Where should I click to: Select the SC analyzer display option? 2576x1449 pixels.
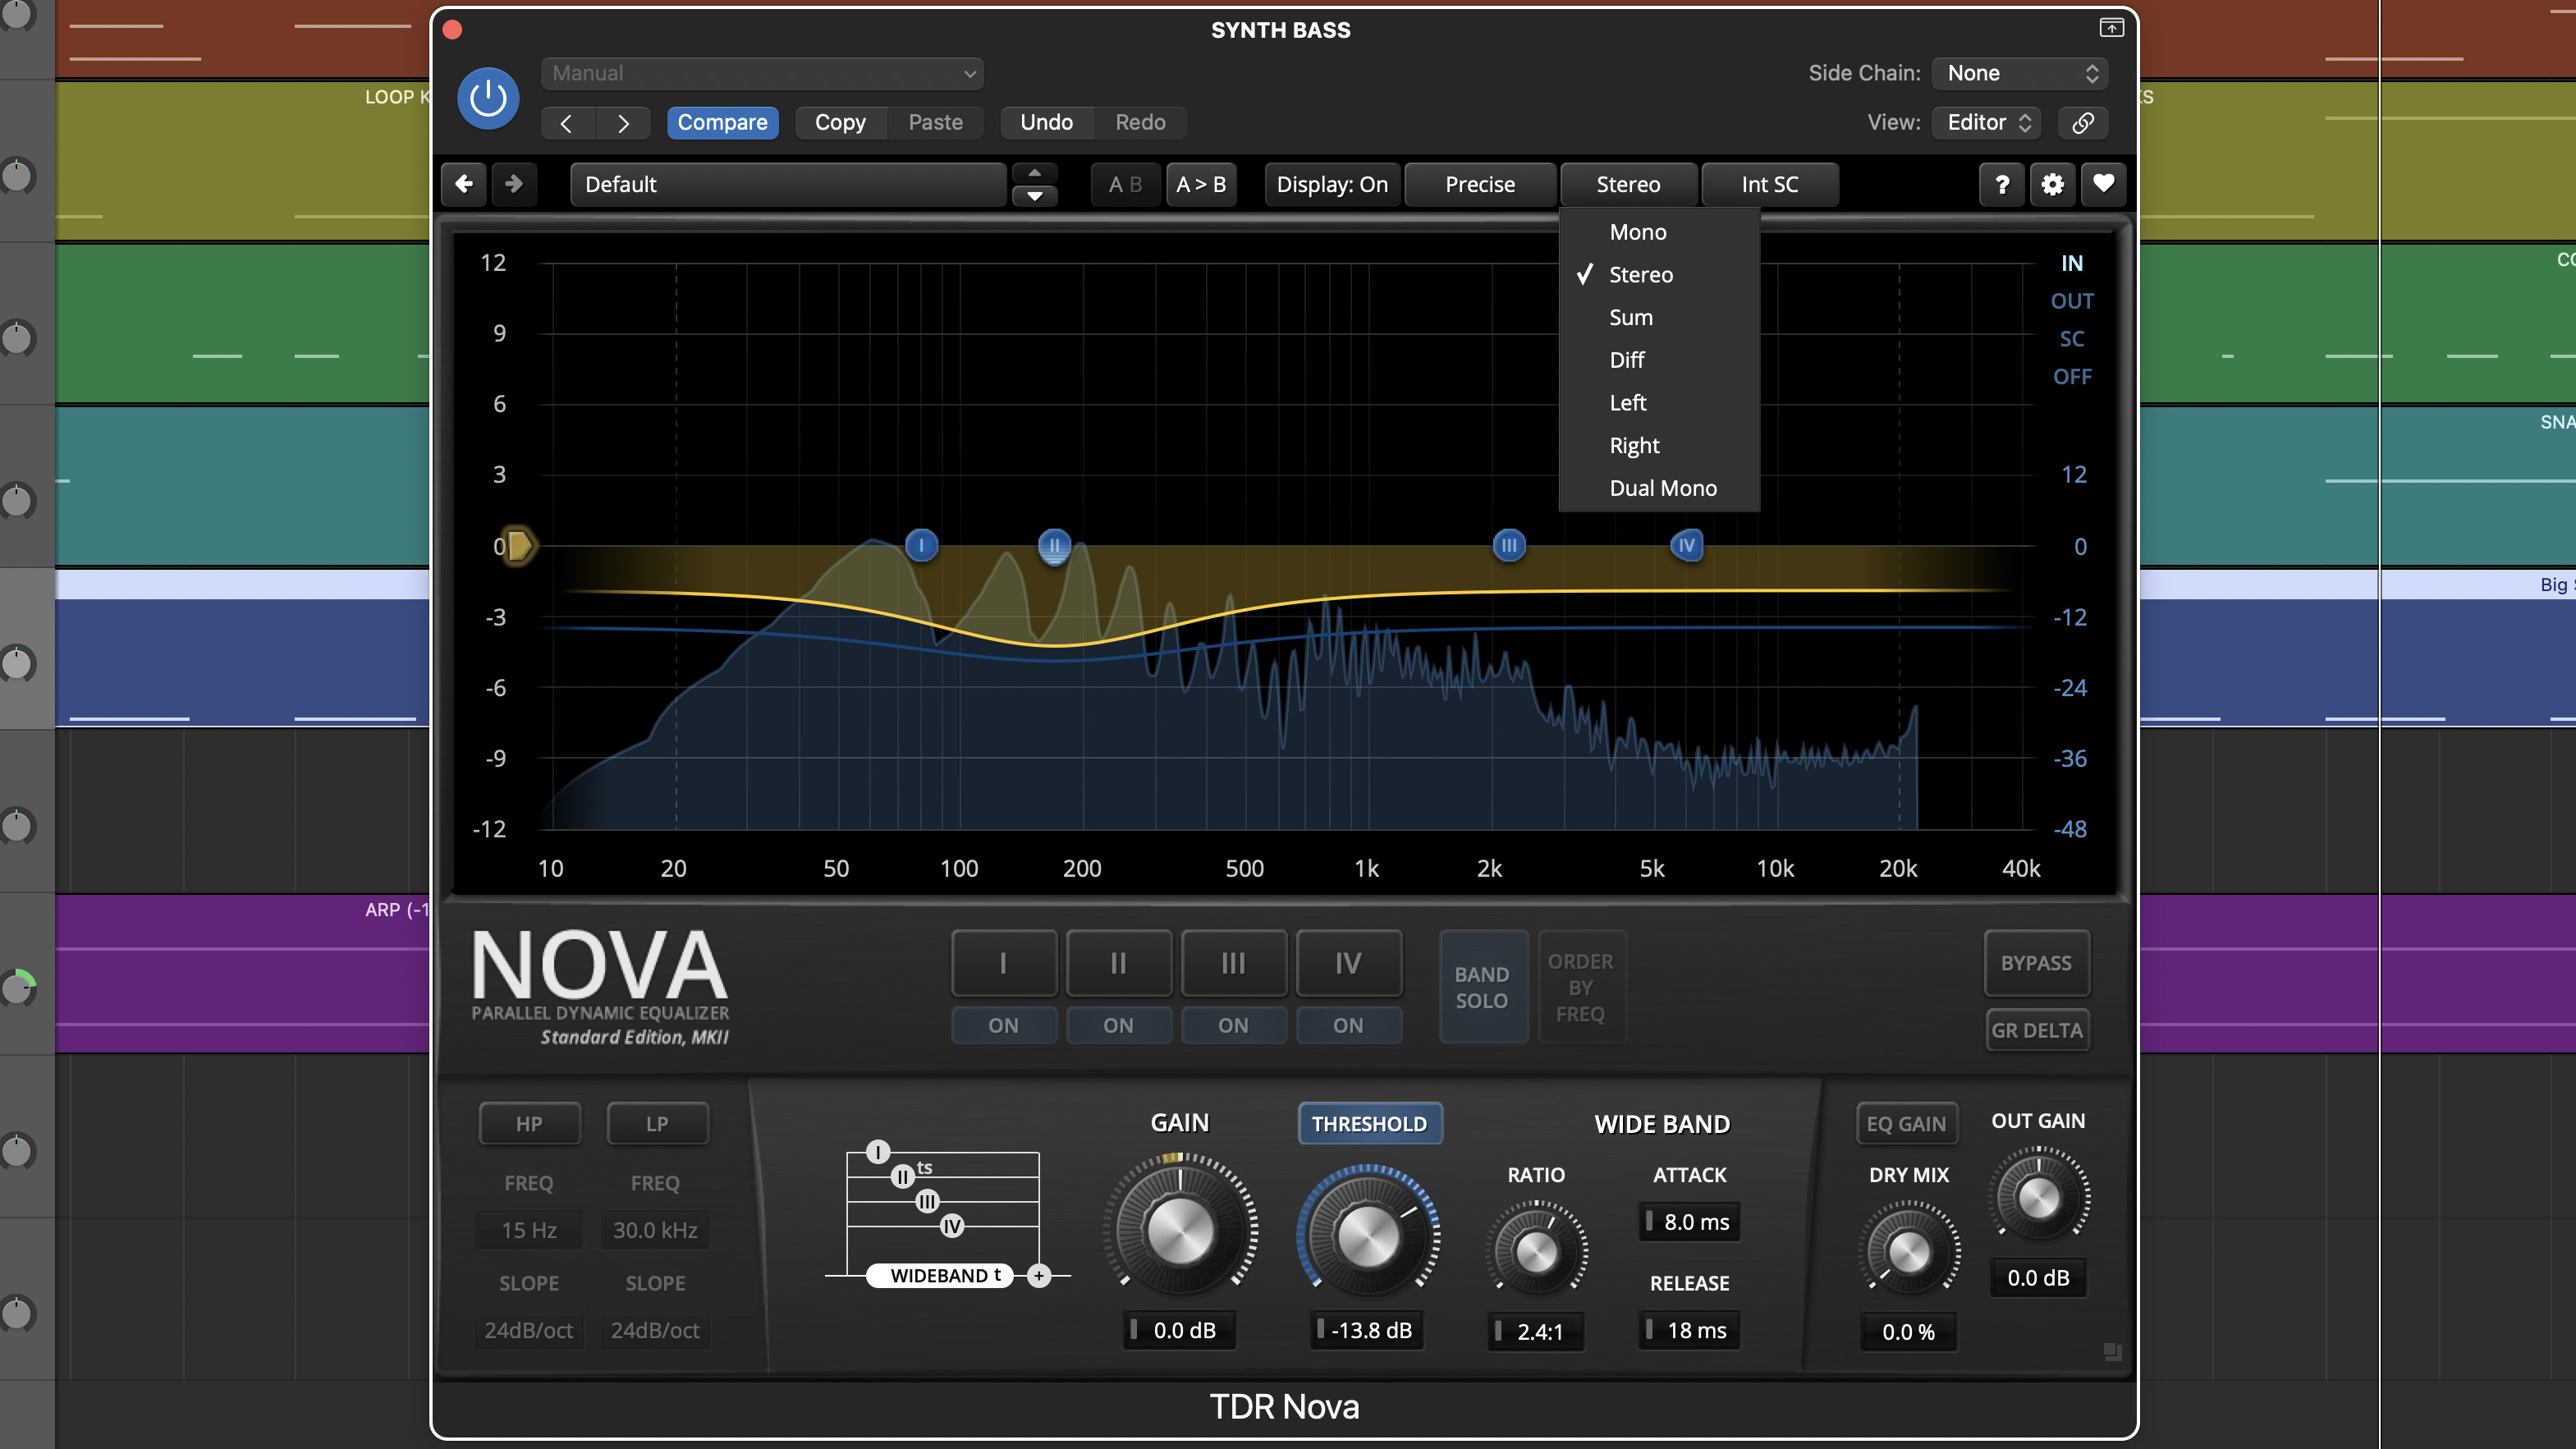pyautogui.click(x=2072, y=339)
